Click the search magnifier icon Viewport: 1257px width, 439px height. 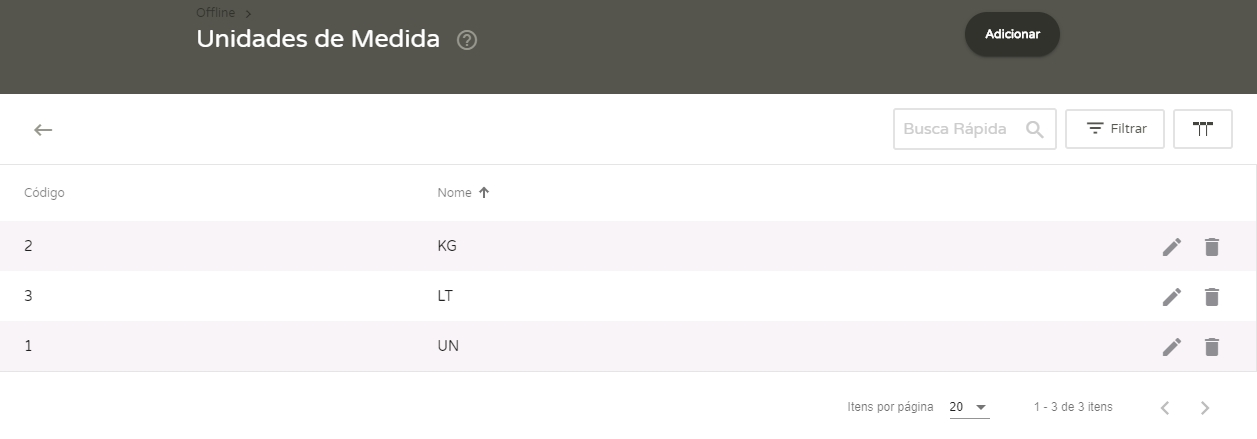point(1035,129)
